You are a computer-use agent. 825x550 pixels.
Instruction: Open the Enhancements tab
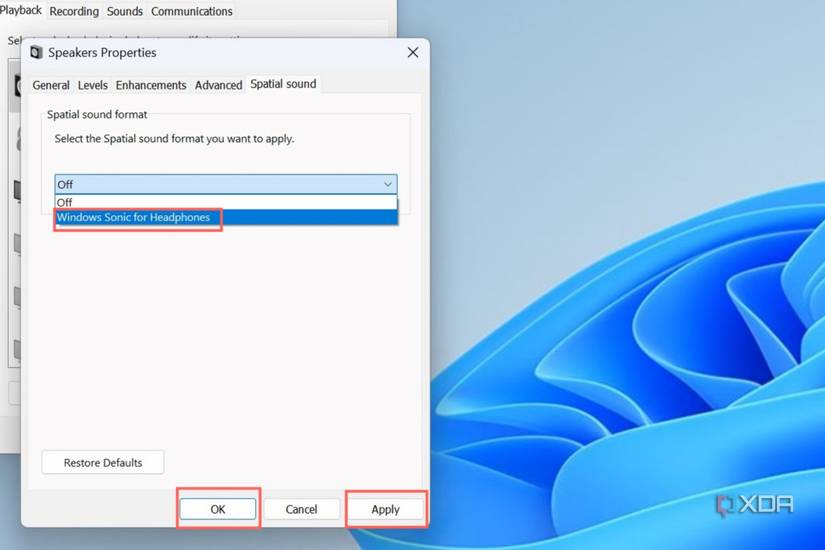tap(151, 85)
